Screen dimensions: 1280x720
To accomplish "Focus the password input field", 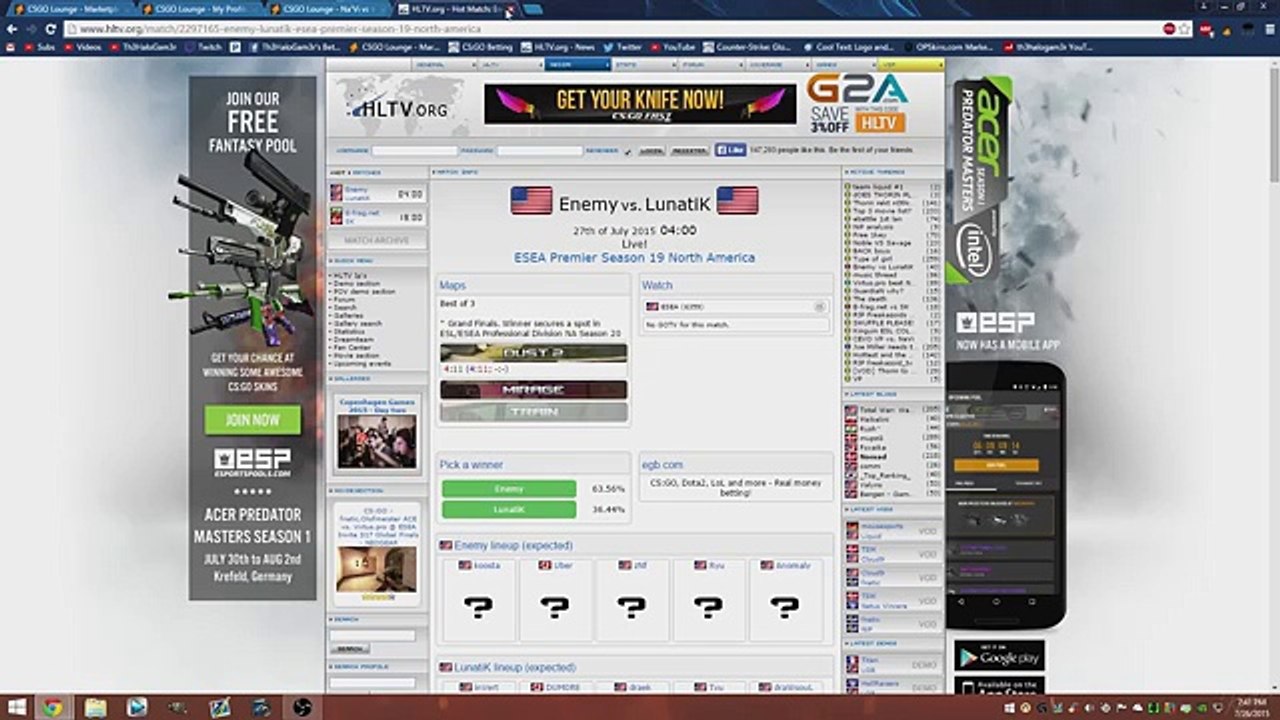I will coord(539,151).
